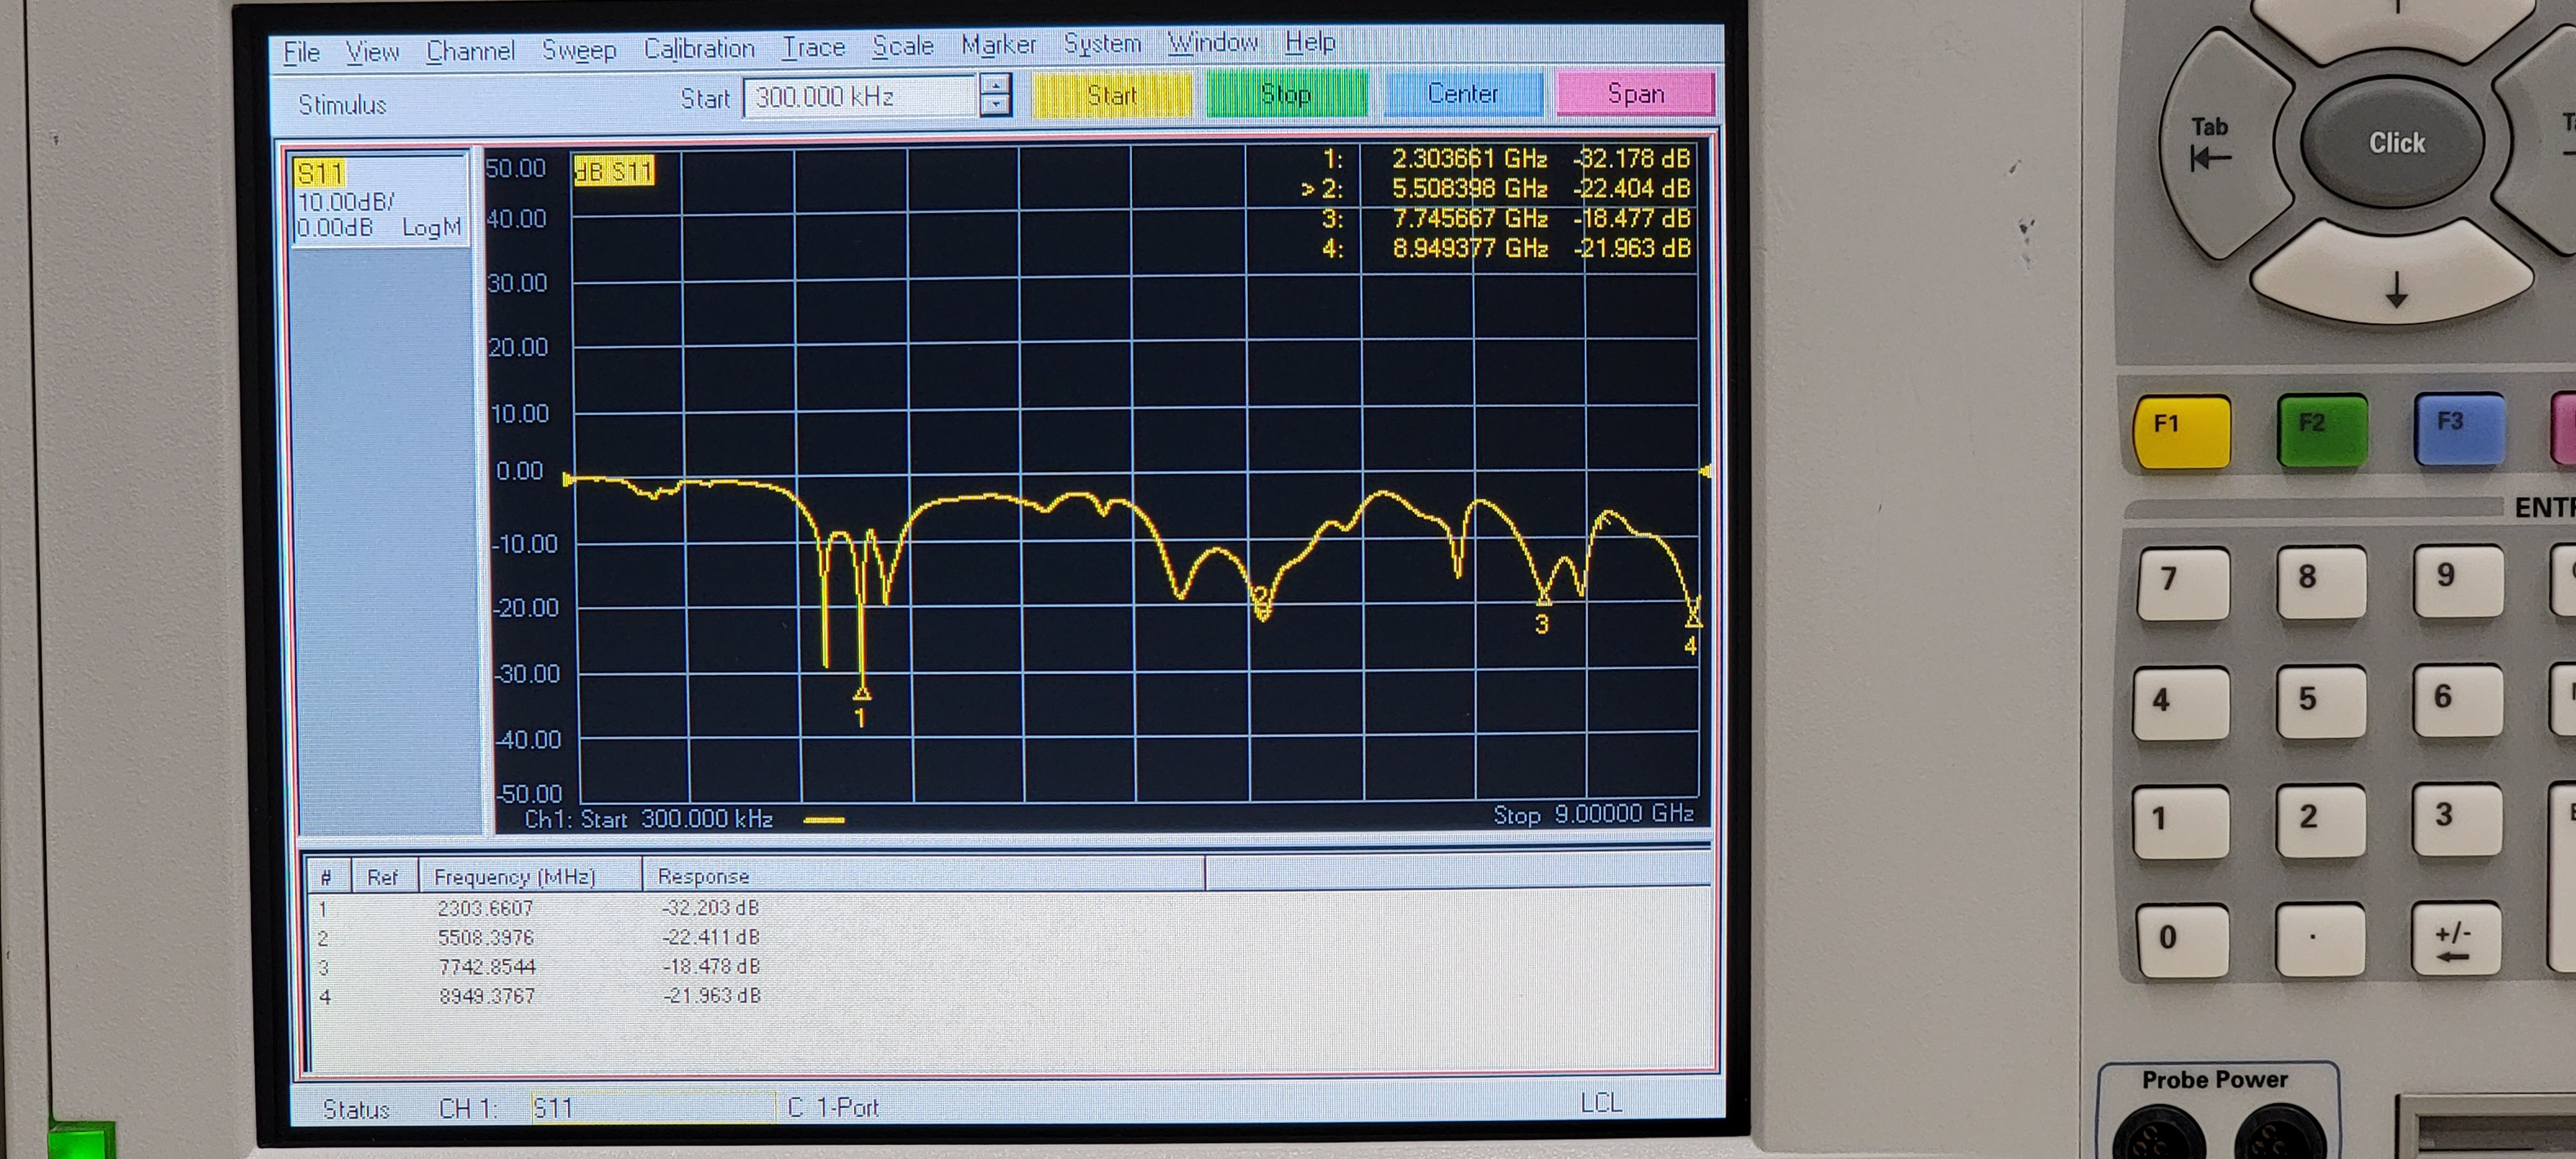This screenshot has width=2576, height=1159.
Task: Select the S11 trace status label
Action: [319, 174]
